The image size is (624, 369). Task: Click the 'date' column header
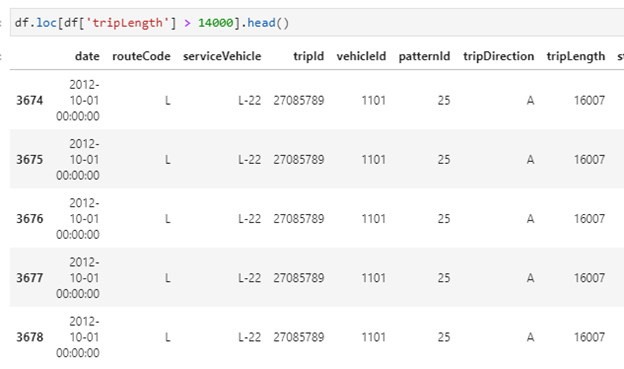coord(87,57)
